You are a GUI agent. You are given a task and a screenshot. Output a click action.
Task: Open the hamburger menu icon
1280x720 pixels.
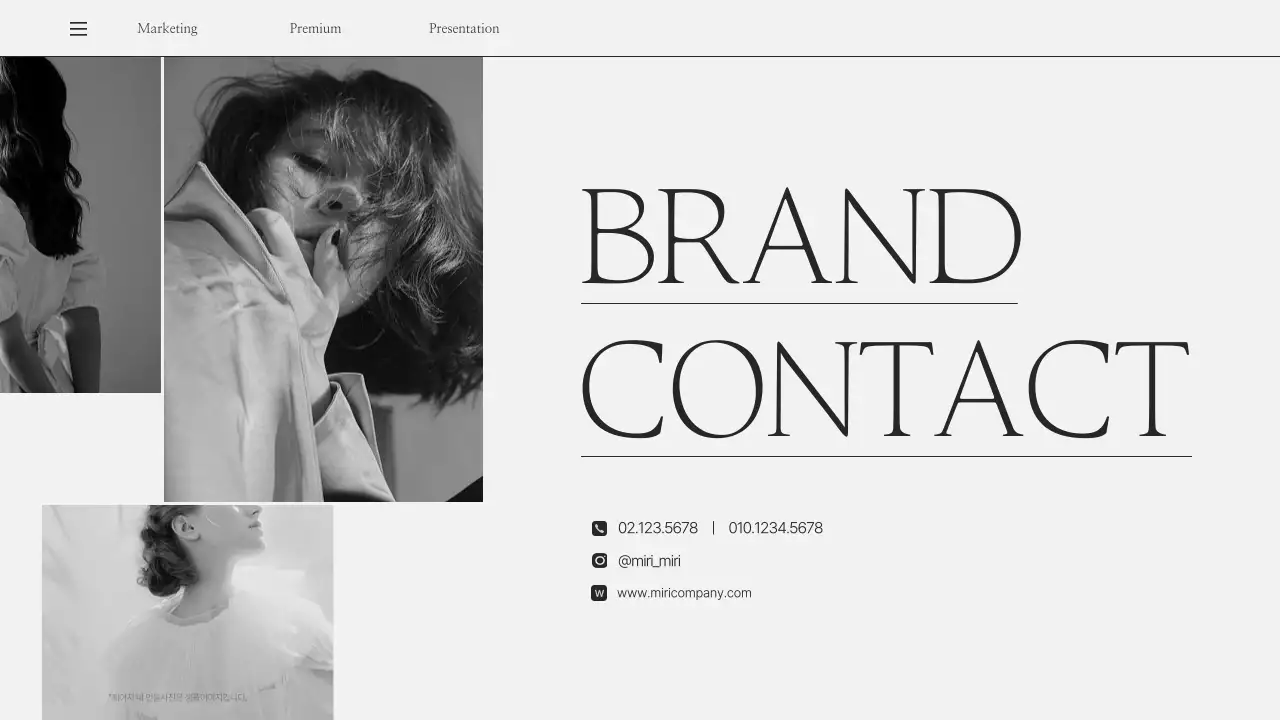point(78,29)
